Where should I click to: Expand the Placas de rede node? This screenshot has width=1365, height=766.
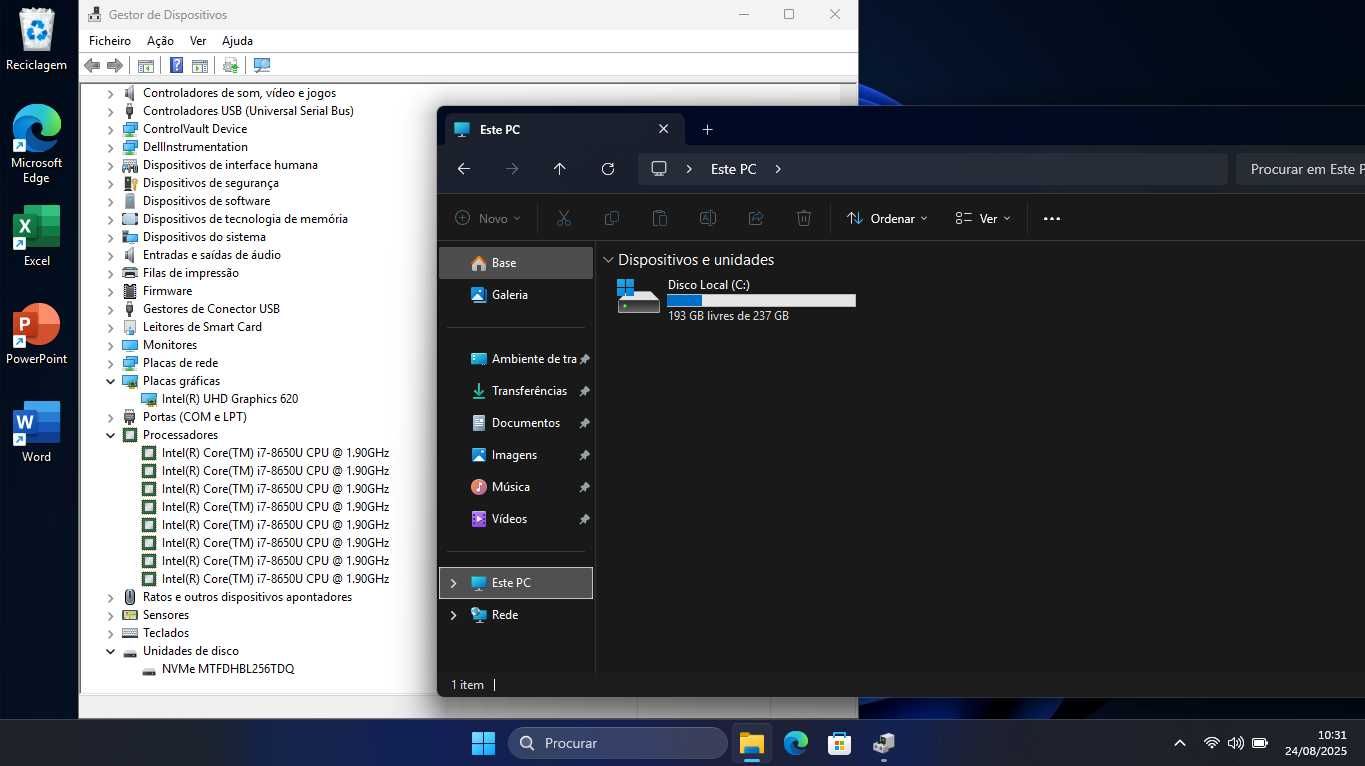pos(111,363)
